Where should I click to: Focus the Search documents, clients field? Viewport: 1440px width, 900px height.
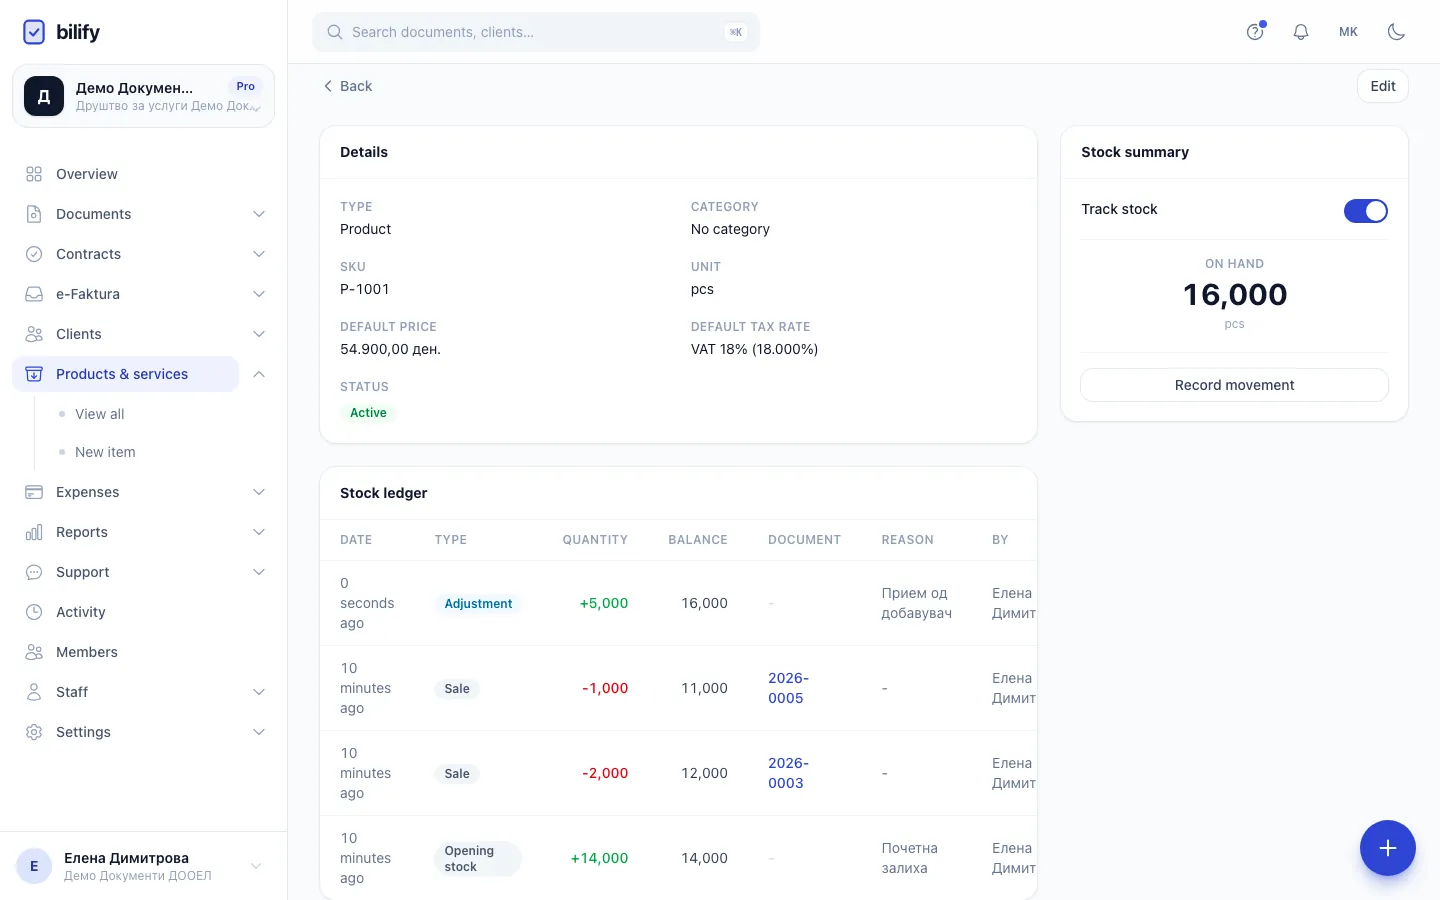coord(536,32)
